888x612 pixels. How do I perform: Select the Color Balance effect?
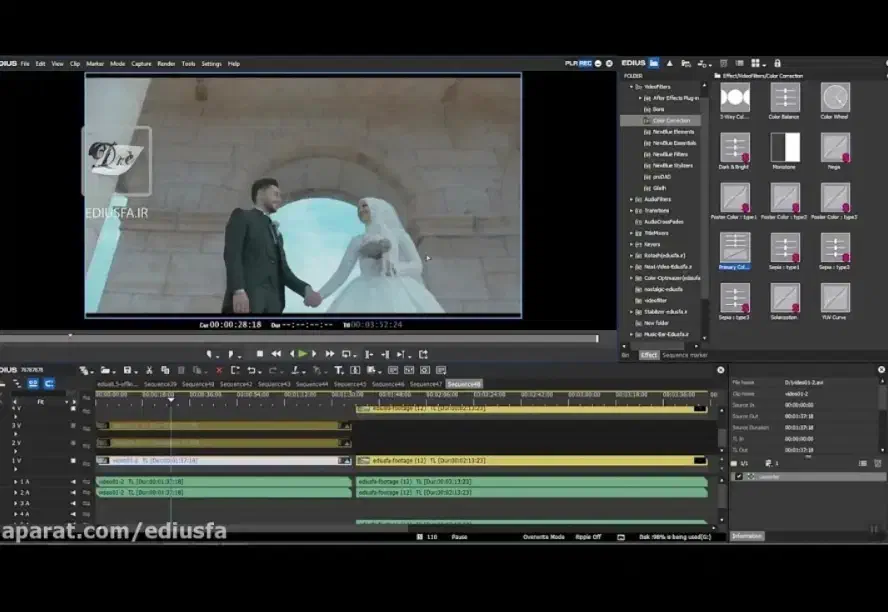(x=785, y=98)
